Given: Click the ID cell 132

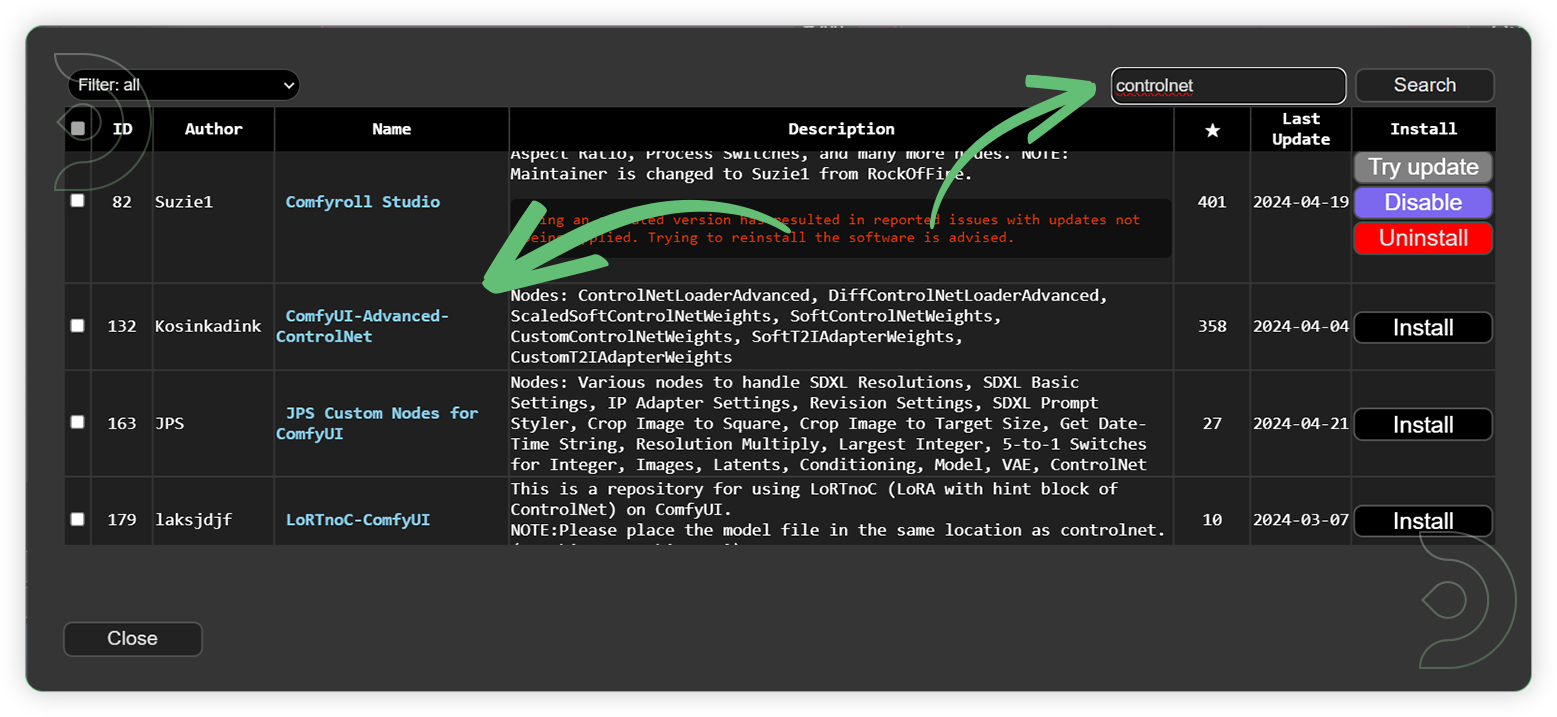Looking at the screenshot, I should click(122, 326).
